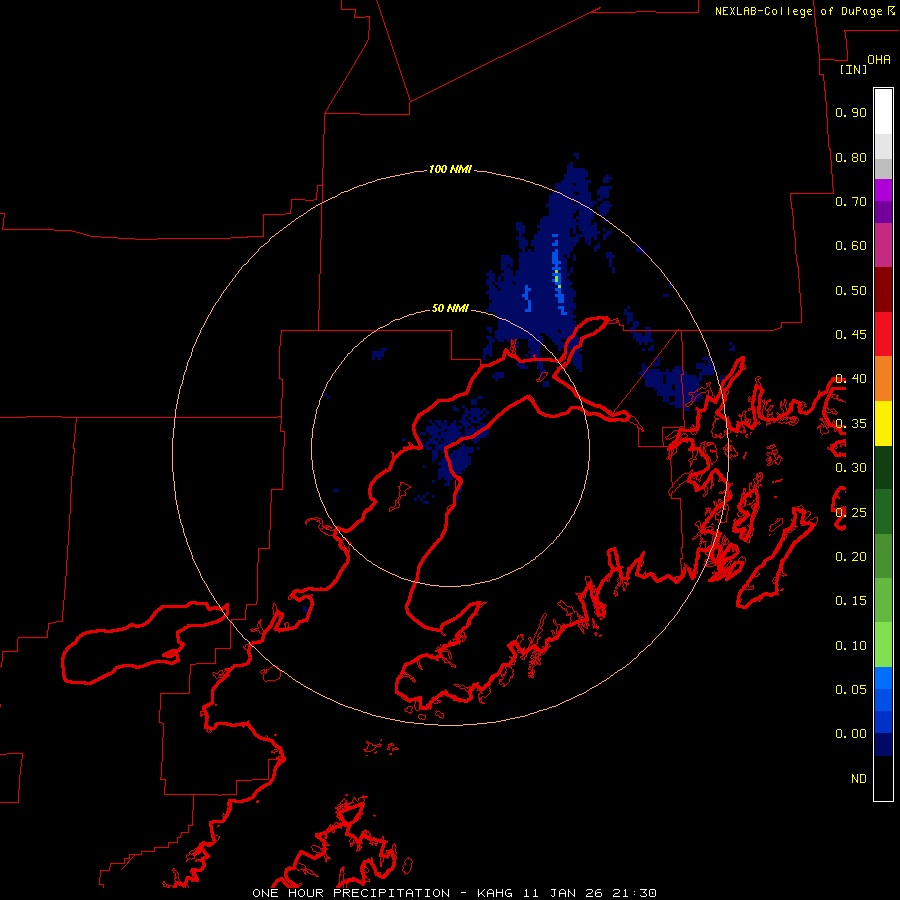Click the 0.05 legend value
The image size is (900, 900).
[x=851, y=690]
